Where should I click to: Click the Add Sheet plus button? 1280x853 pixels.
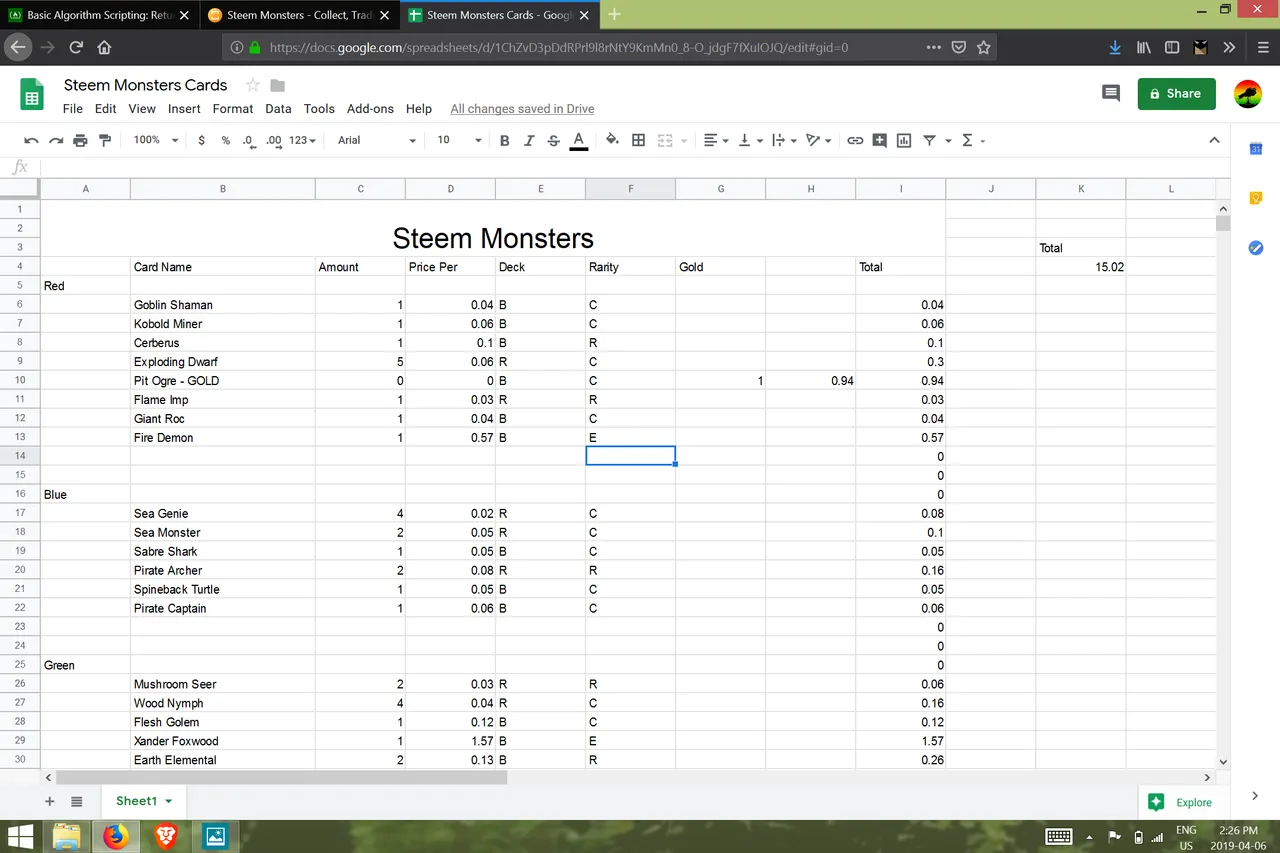tap(50, 801)
